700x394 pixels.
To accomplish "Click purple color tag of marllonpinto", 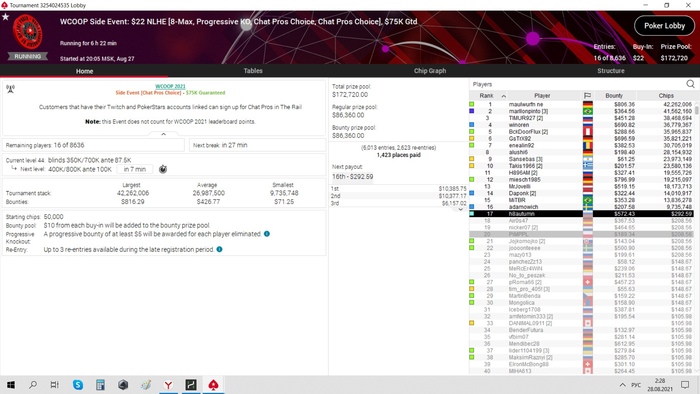I will [x=471, y=111].
